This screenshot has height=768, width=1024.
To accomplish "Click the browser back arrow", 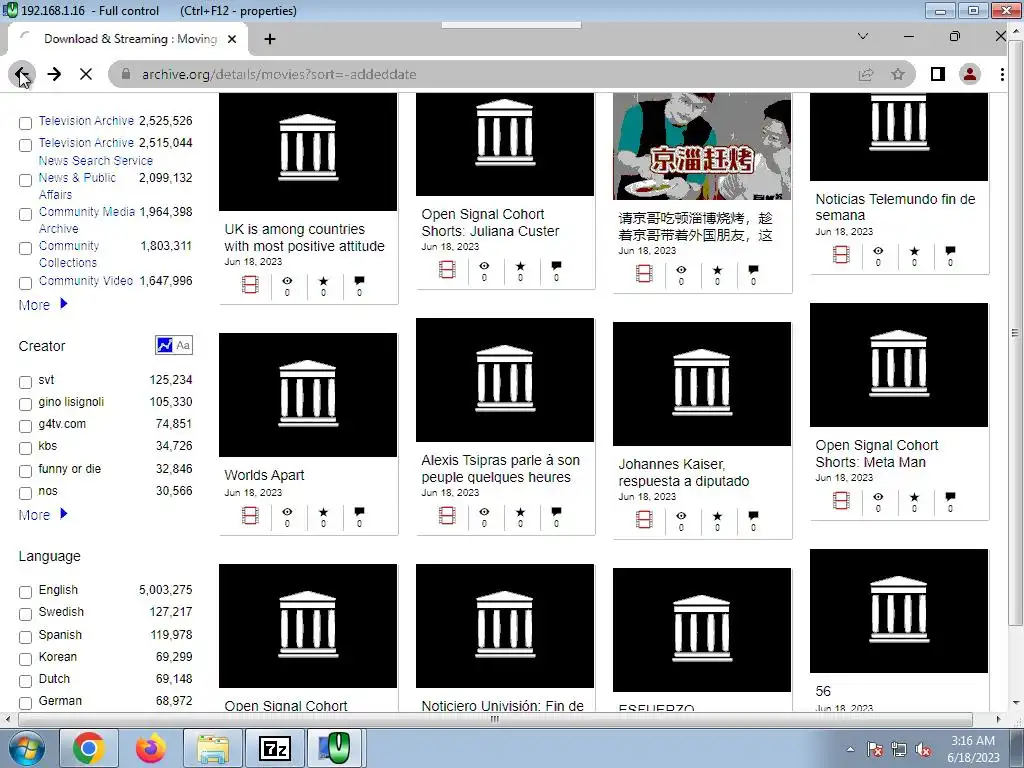I will (x=22, y=74).
